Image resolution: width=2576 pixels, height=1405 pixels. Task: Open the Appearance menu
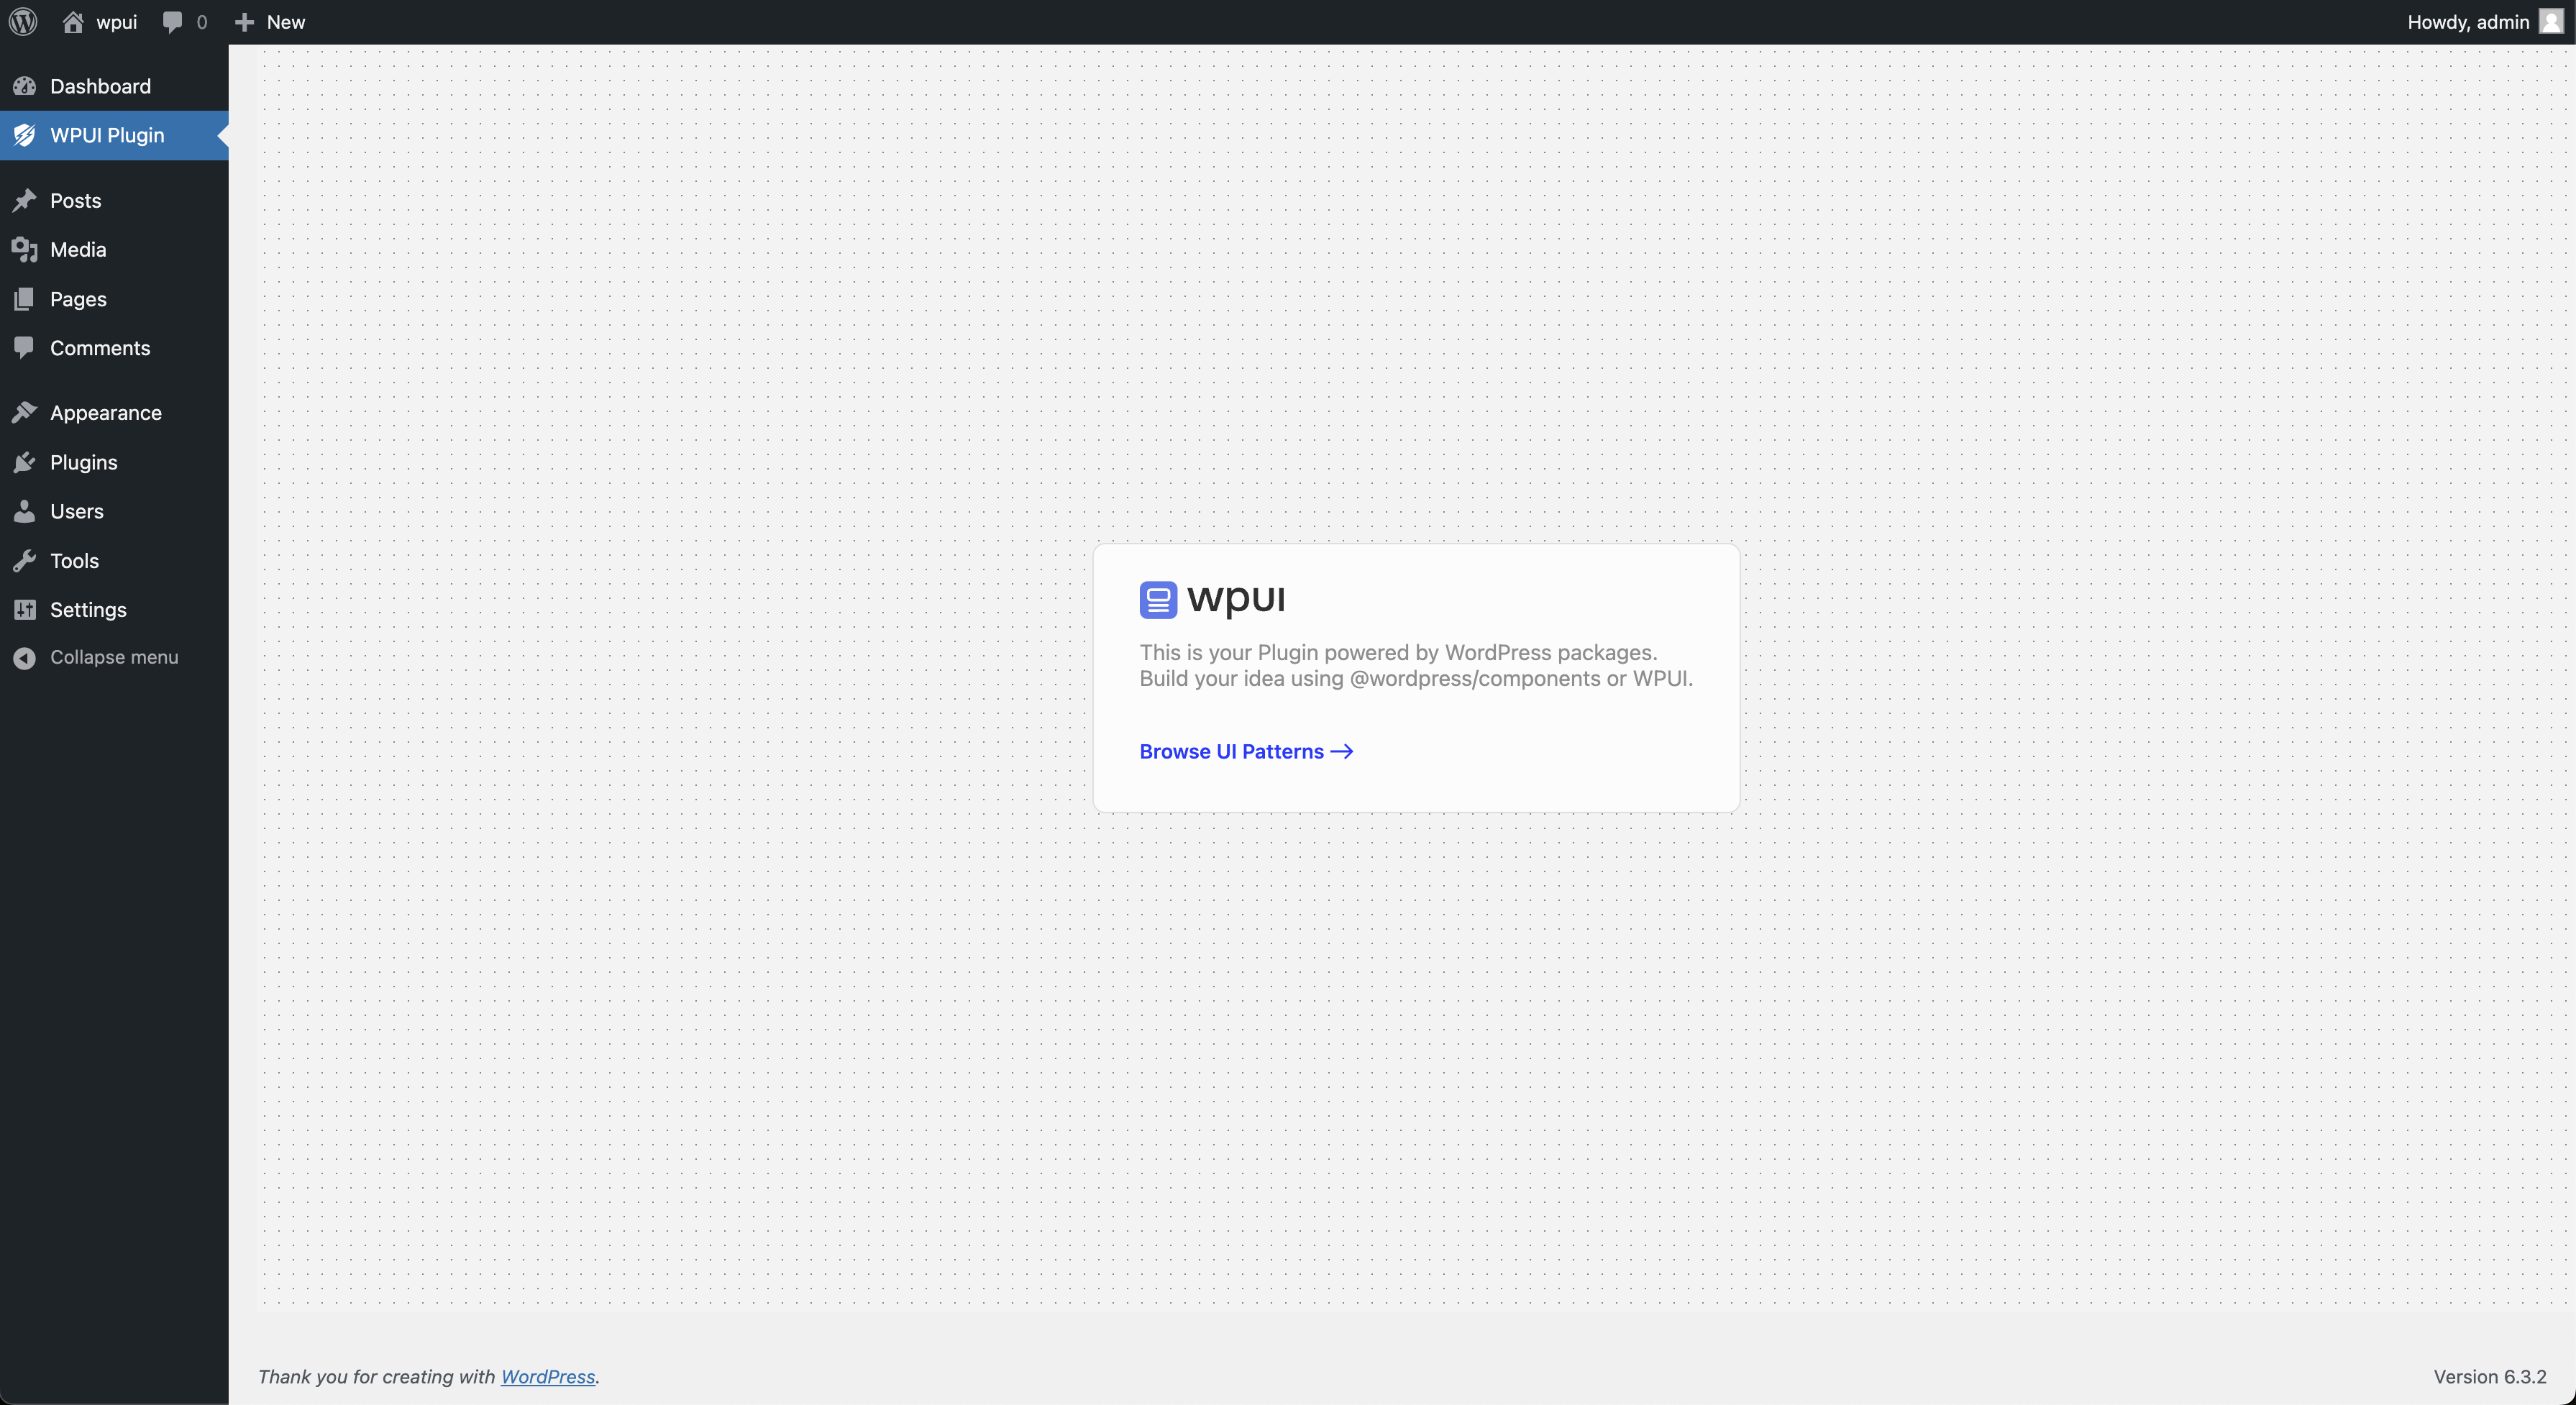tap(105, 413)
